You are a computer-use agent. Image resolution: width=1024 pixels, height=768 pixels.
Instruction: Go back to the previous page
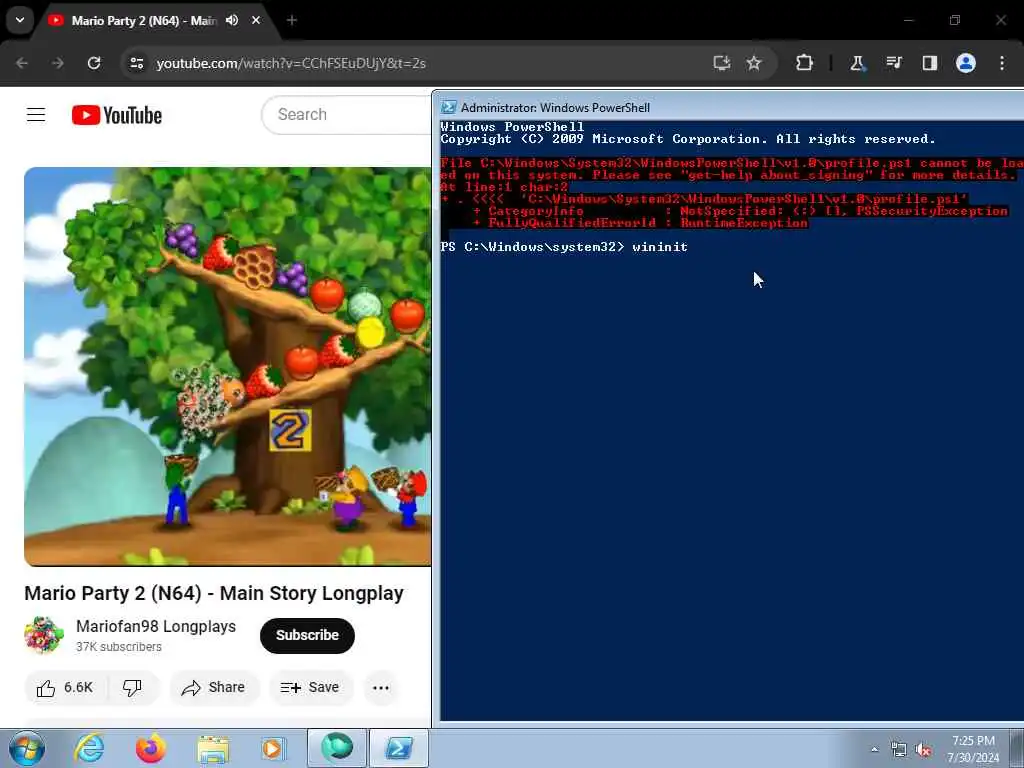coord(22,63)
